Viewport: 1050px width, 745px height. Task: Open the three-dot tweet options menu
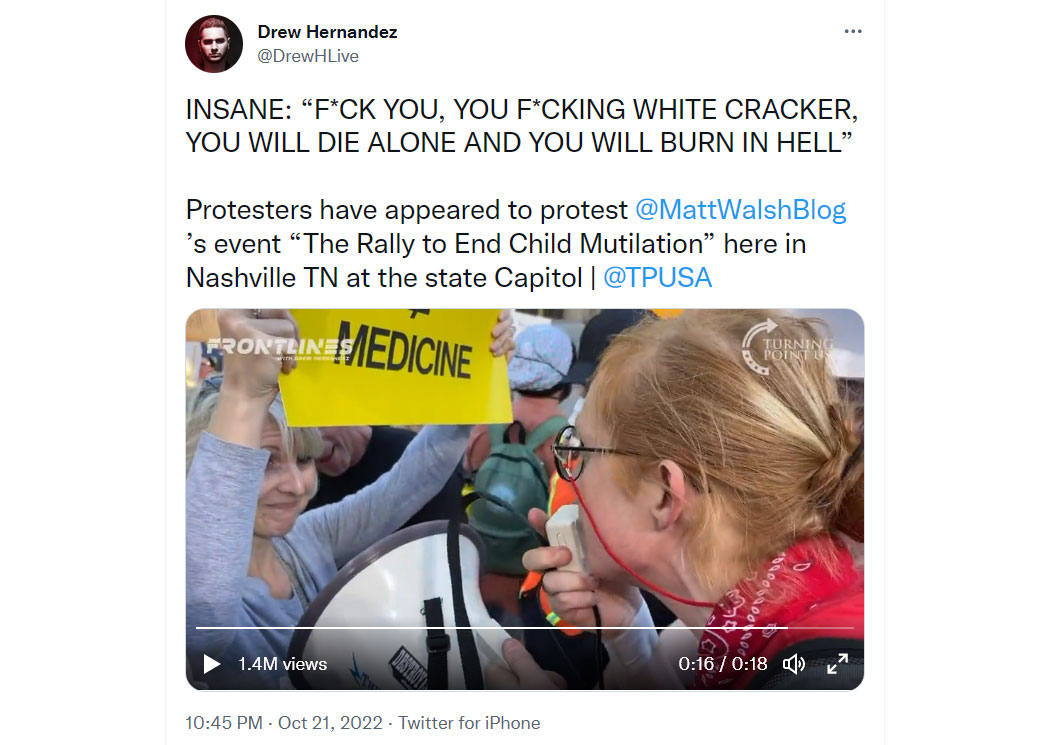[x=852, y=31]
